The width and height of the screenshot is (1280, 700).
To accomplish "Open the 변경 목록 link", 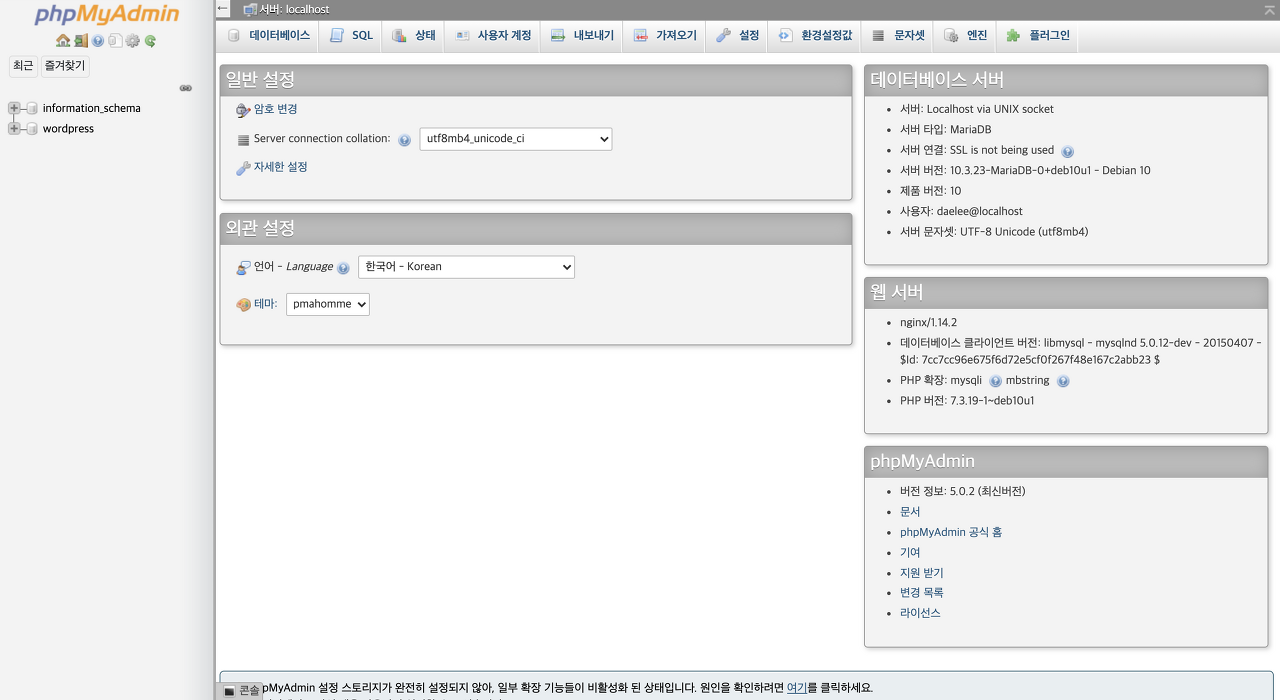I will click(922, 593).
